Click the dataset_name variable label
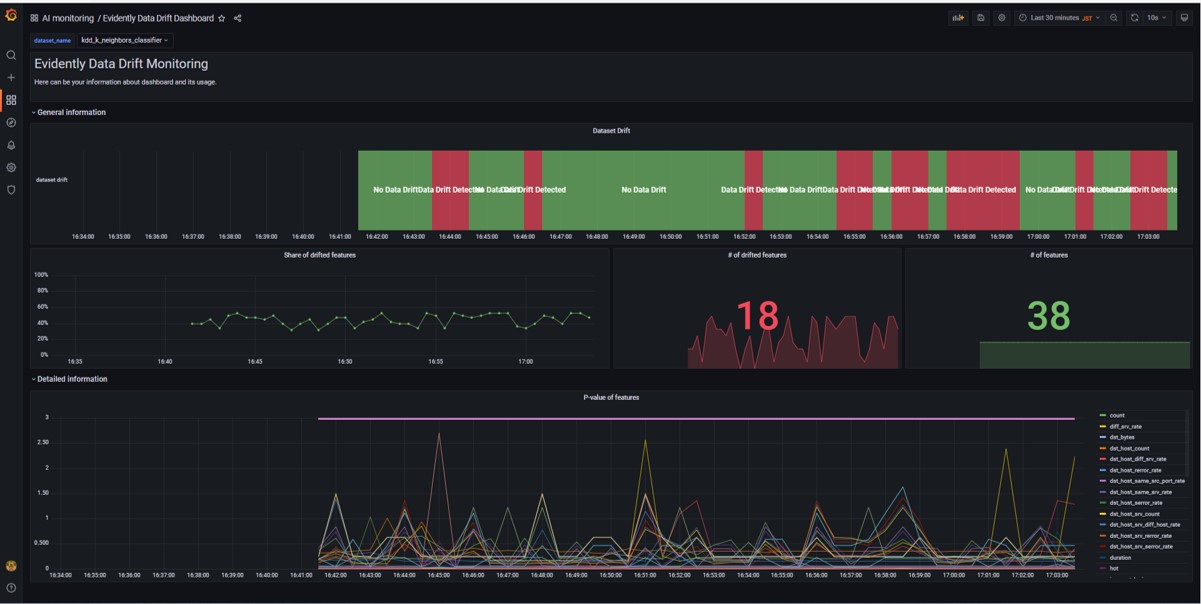1201x604 pixels. point(52,40)
